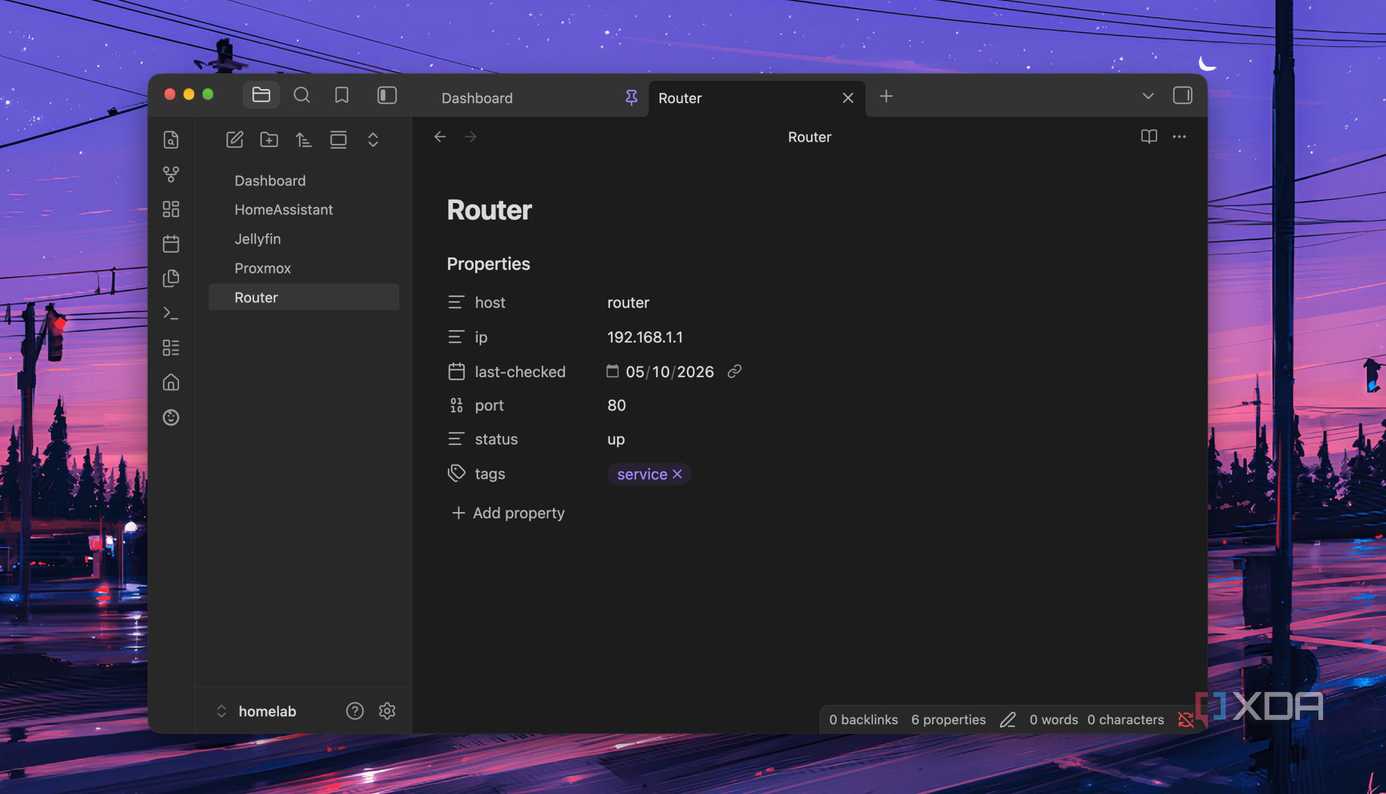Add a new tab with plus
Screen dimensions: 1386x794
pos(886,96)
